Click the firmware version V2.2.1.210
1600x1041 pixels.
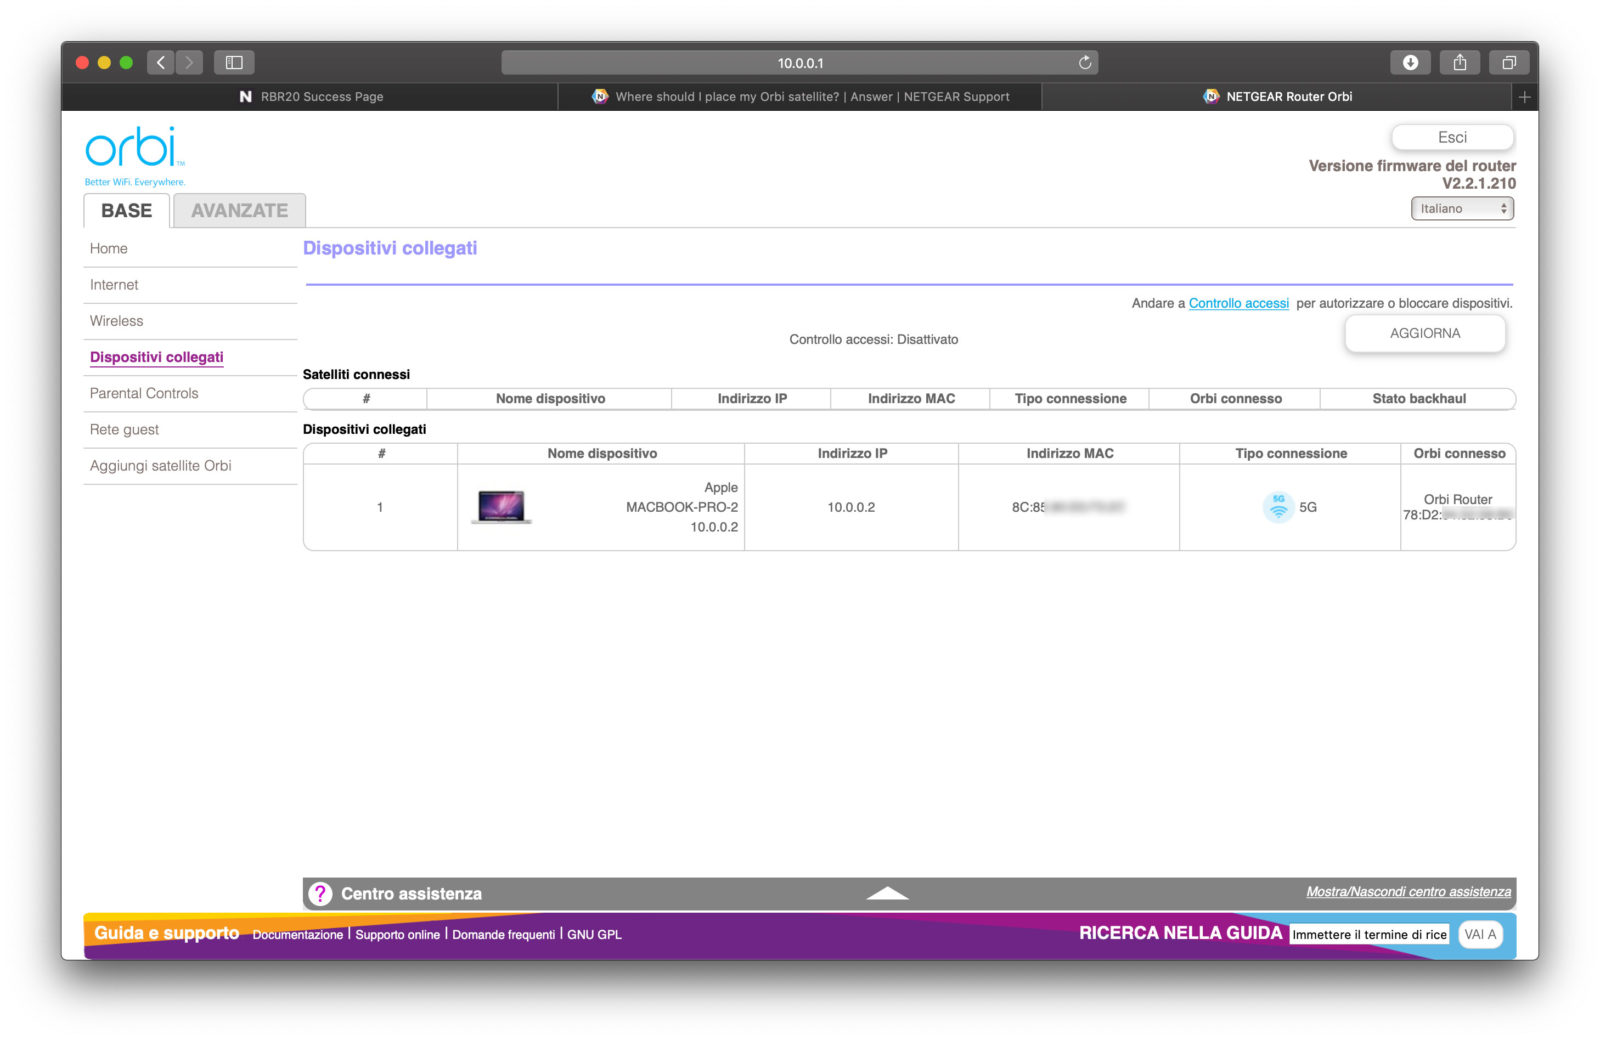pos(1479,184)
